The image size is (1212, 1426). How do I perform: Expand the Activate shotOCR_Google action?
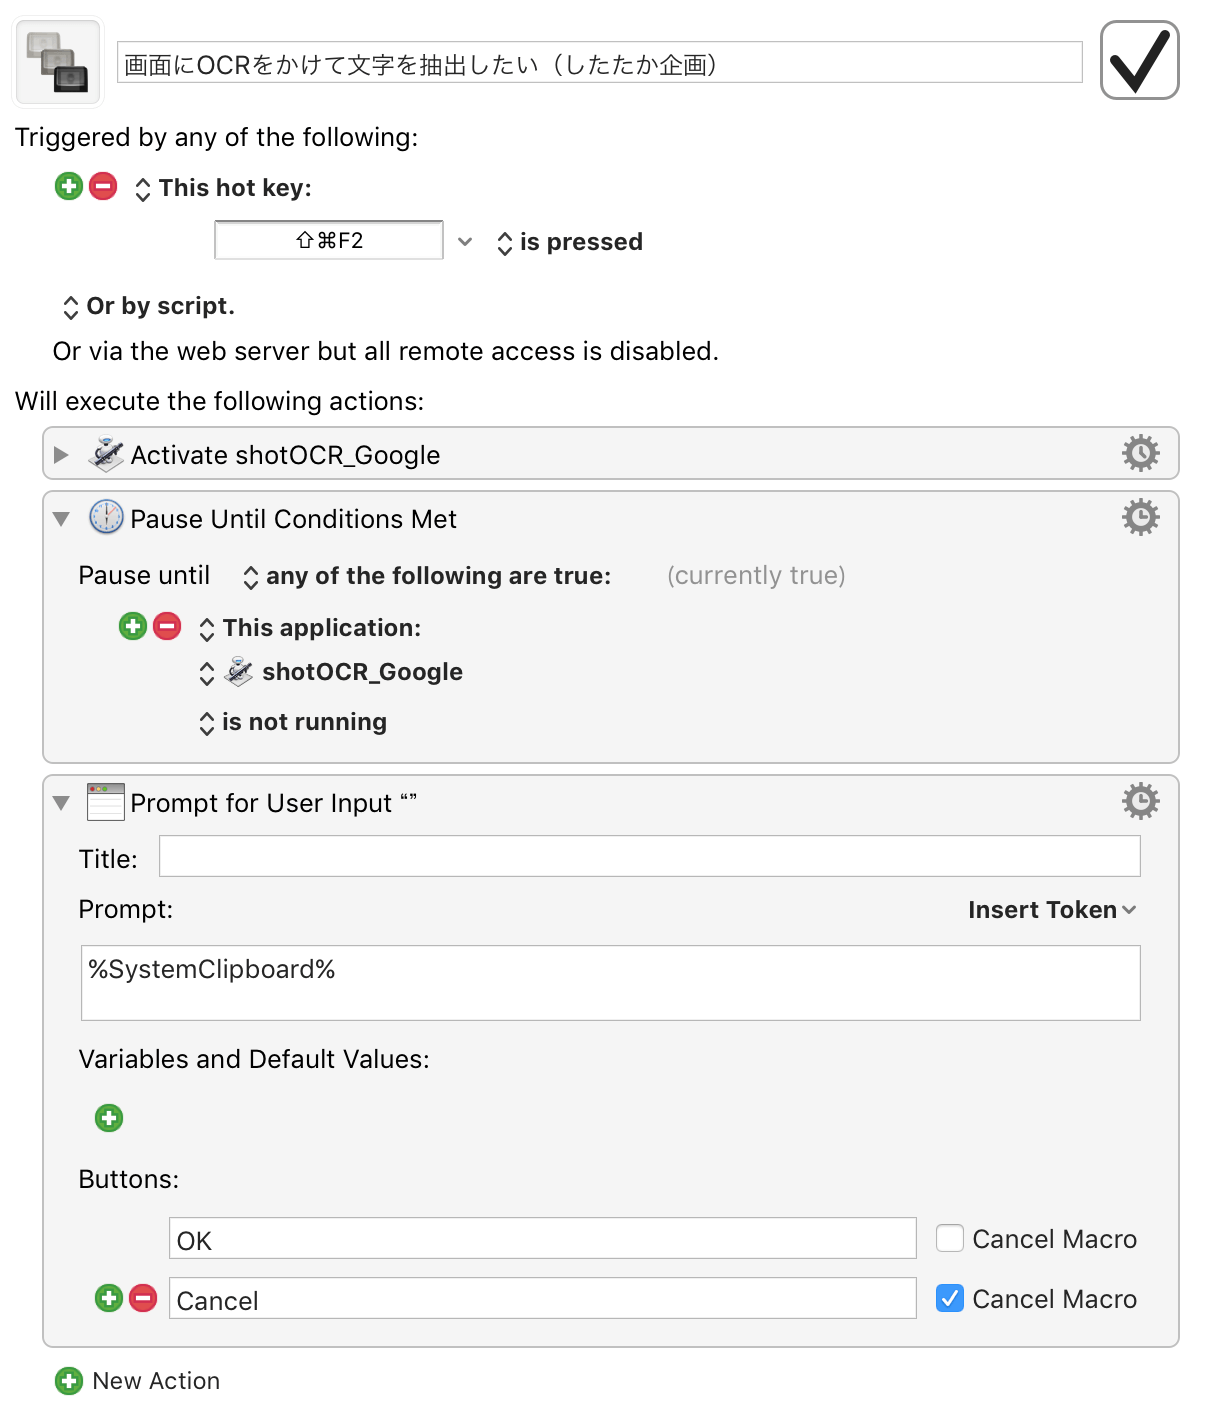tap(61, 455)
